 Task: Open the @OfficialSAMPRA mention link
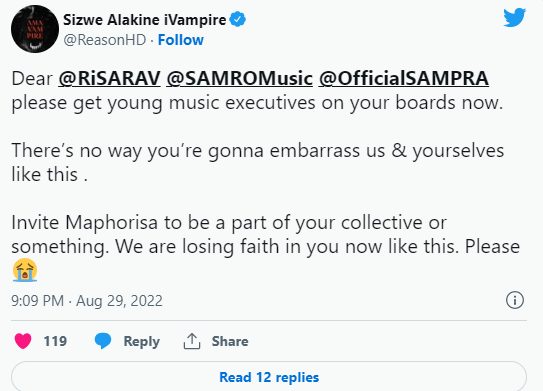(x=403, y=78)
